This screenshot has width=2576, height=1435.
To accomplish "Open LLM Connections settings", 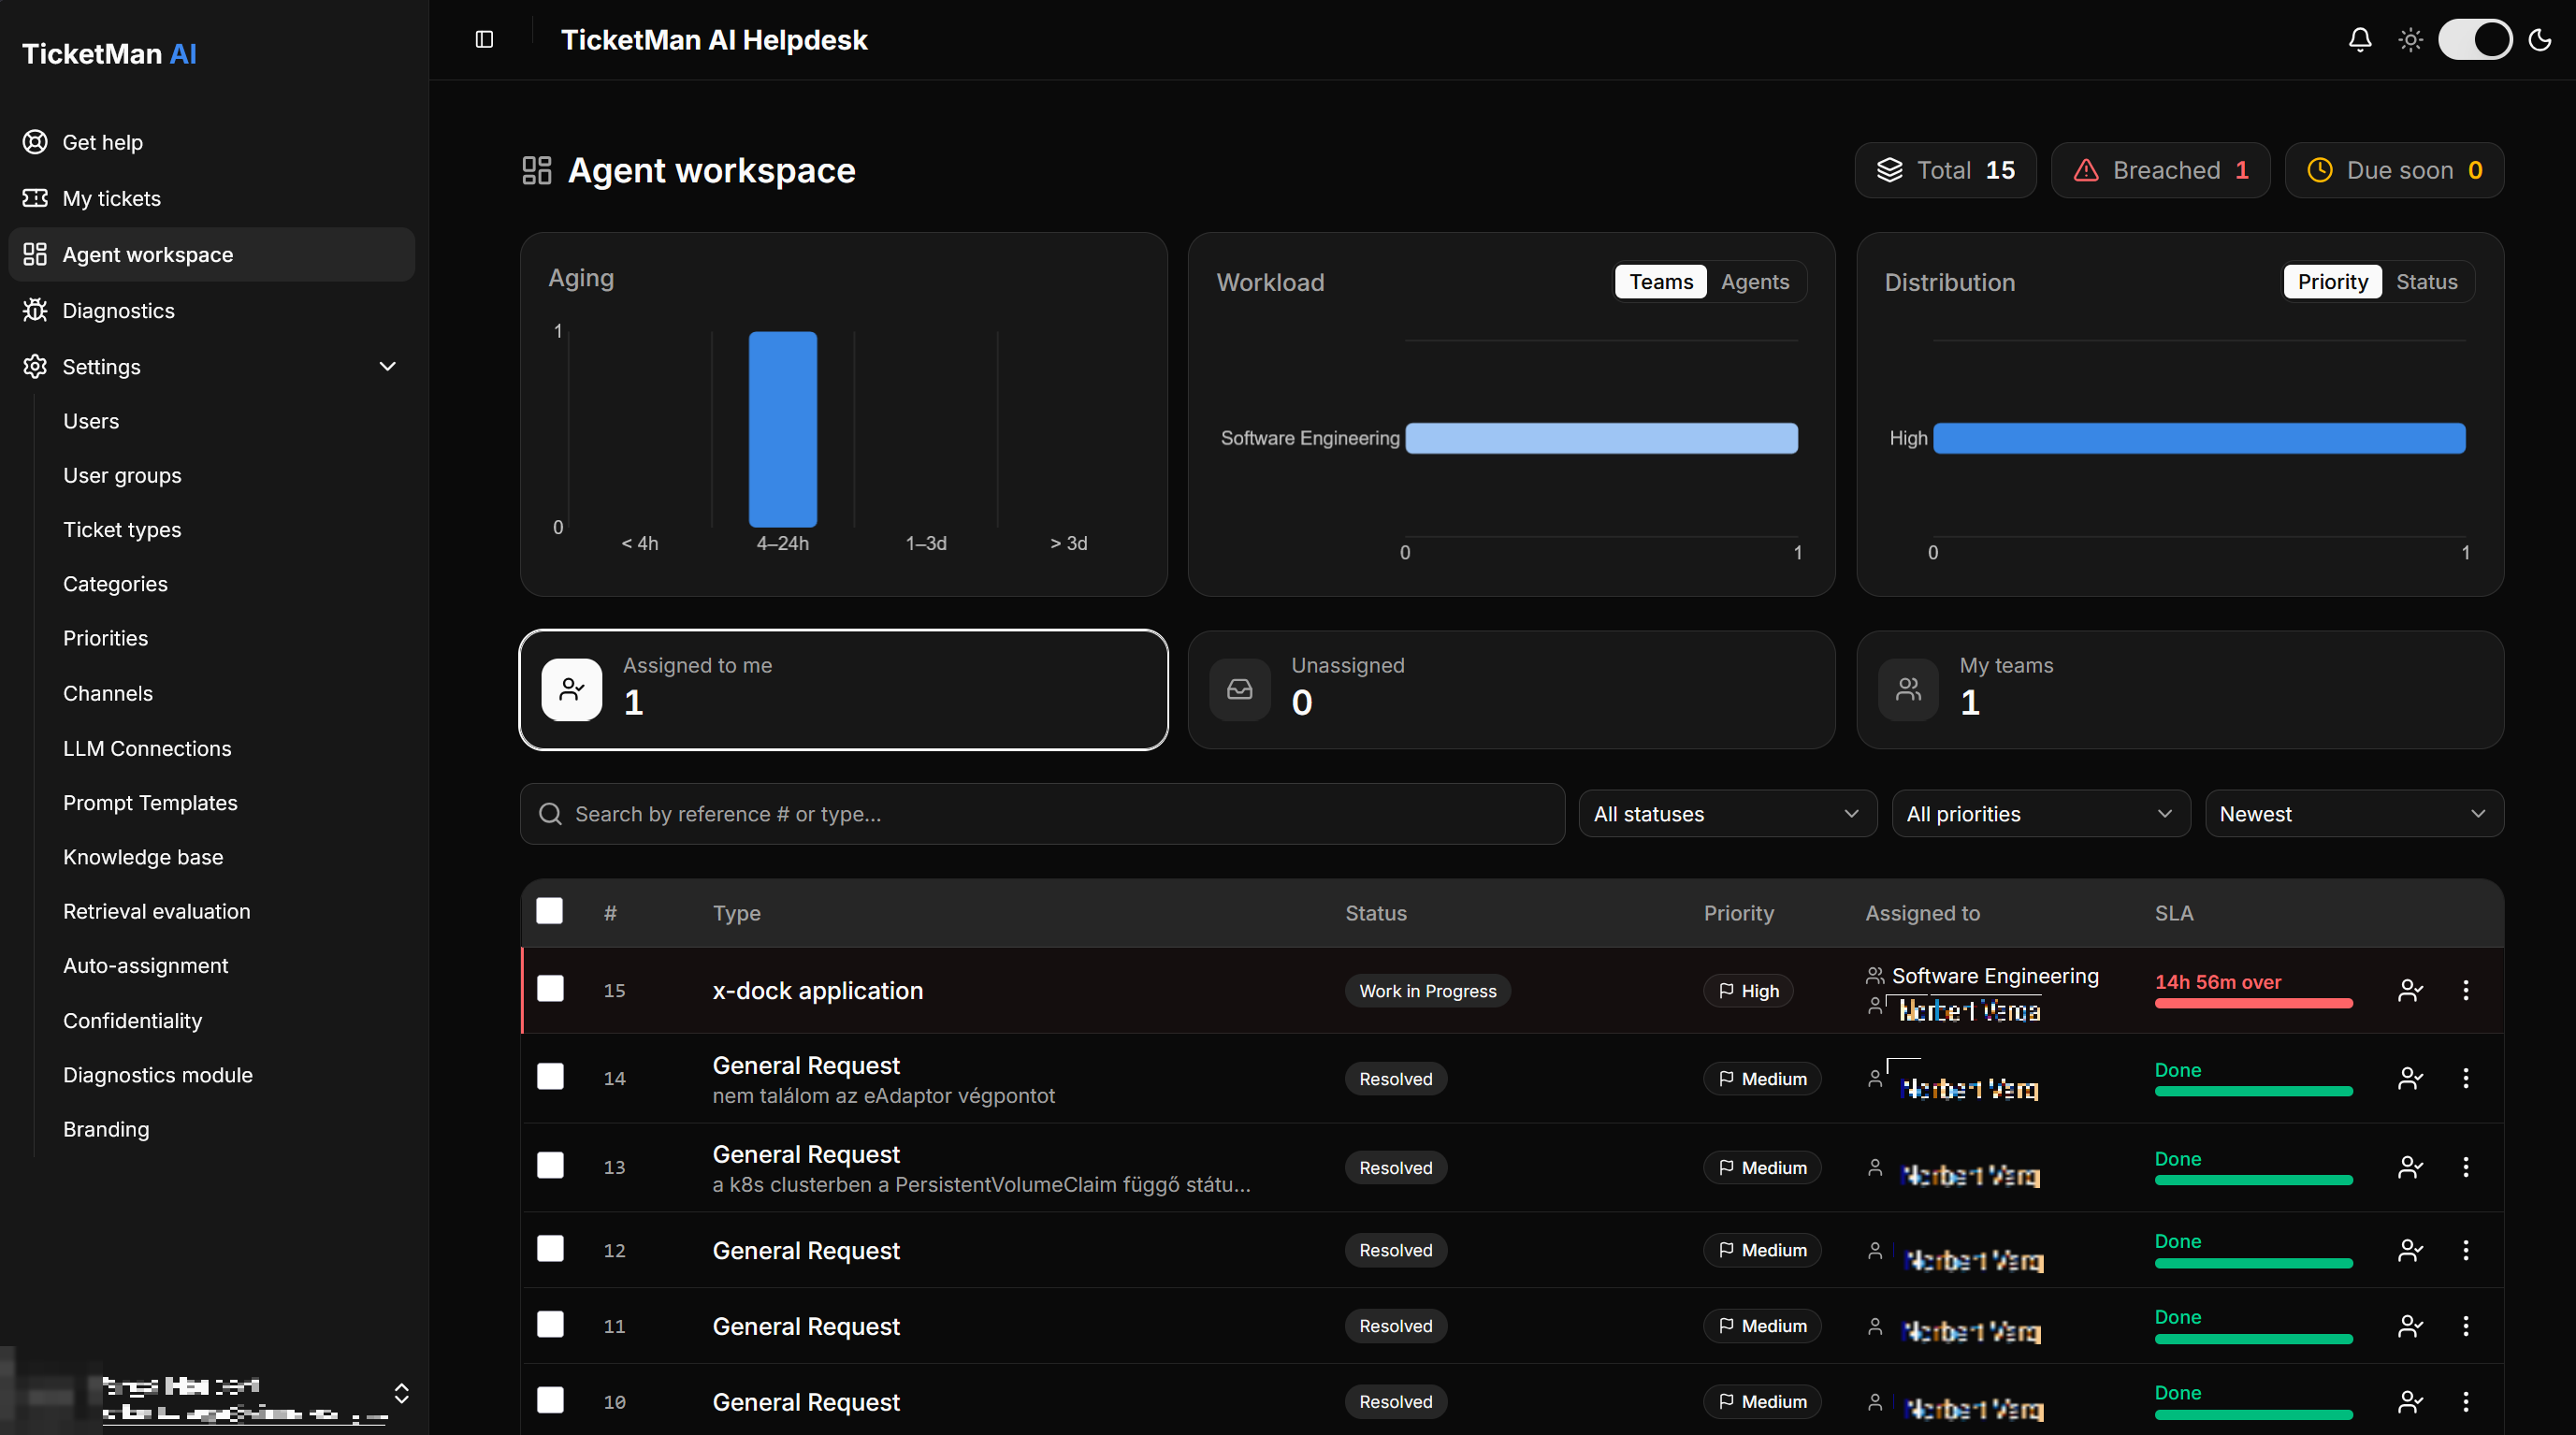I will pos(147,748).
